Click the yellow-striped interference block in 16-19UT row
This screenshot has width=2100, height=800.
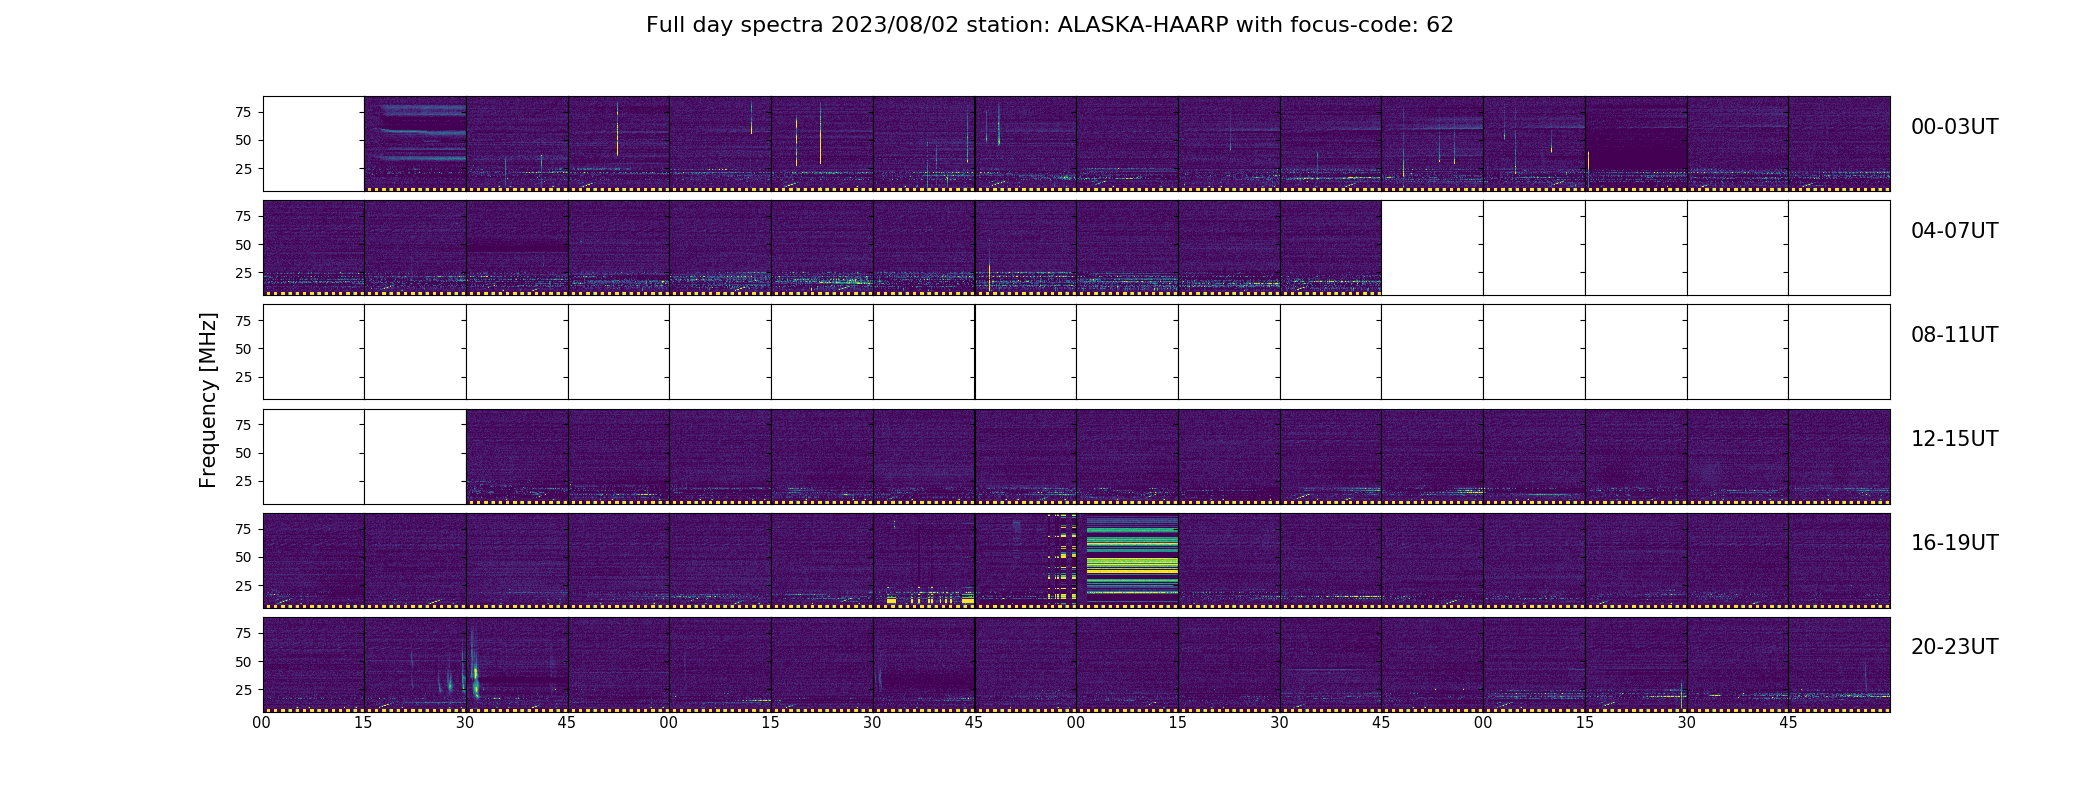[x=1132, y=557]
